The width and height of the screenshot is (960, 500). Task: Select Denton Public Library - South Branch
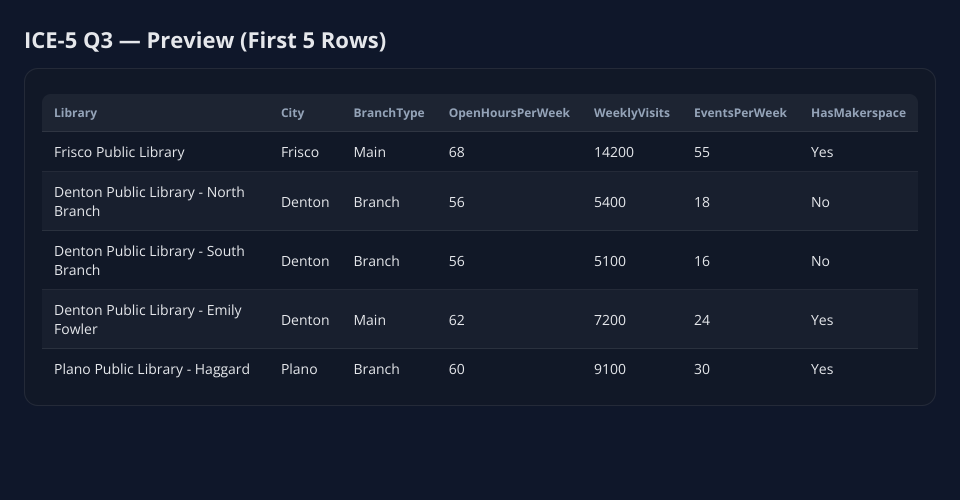tap(149, 260)
